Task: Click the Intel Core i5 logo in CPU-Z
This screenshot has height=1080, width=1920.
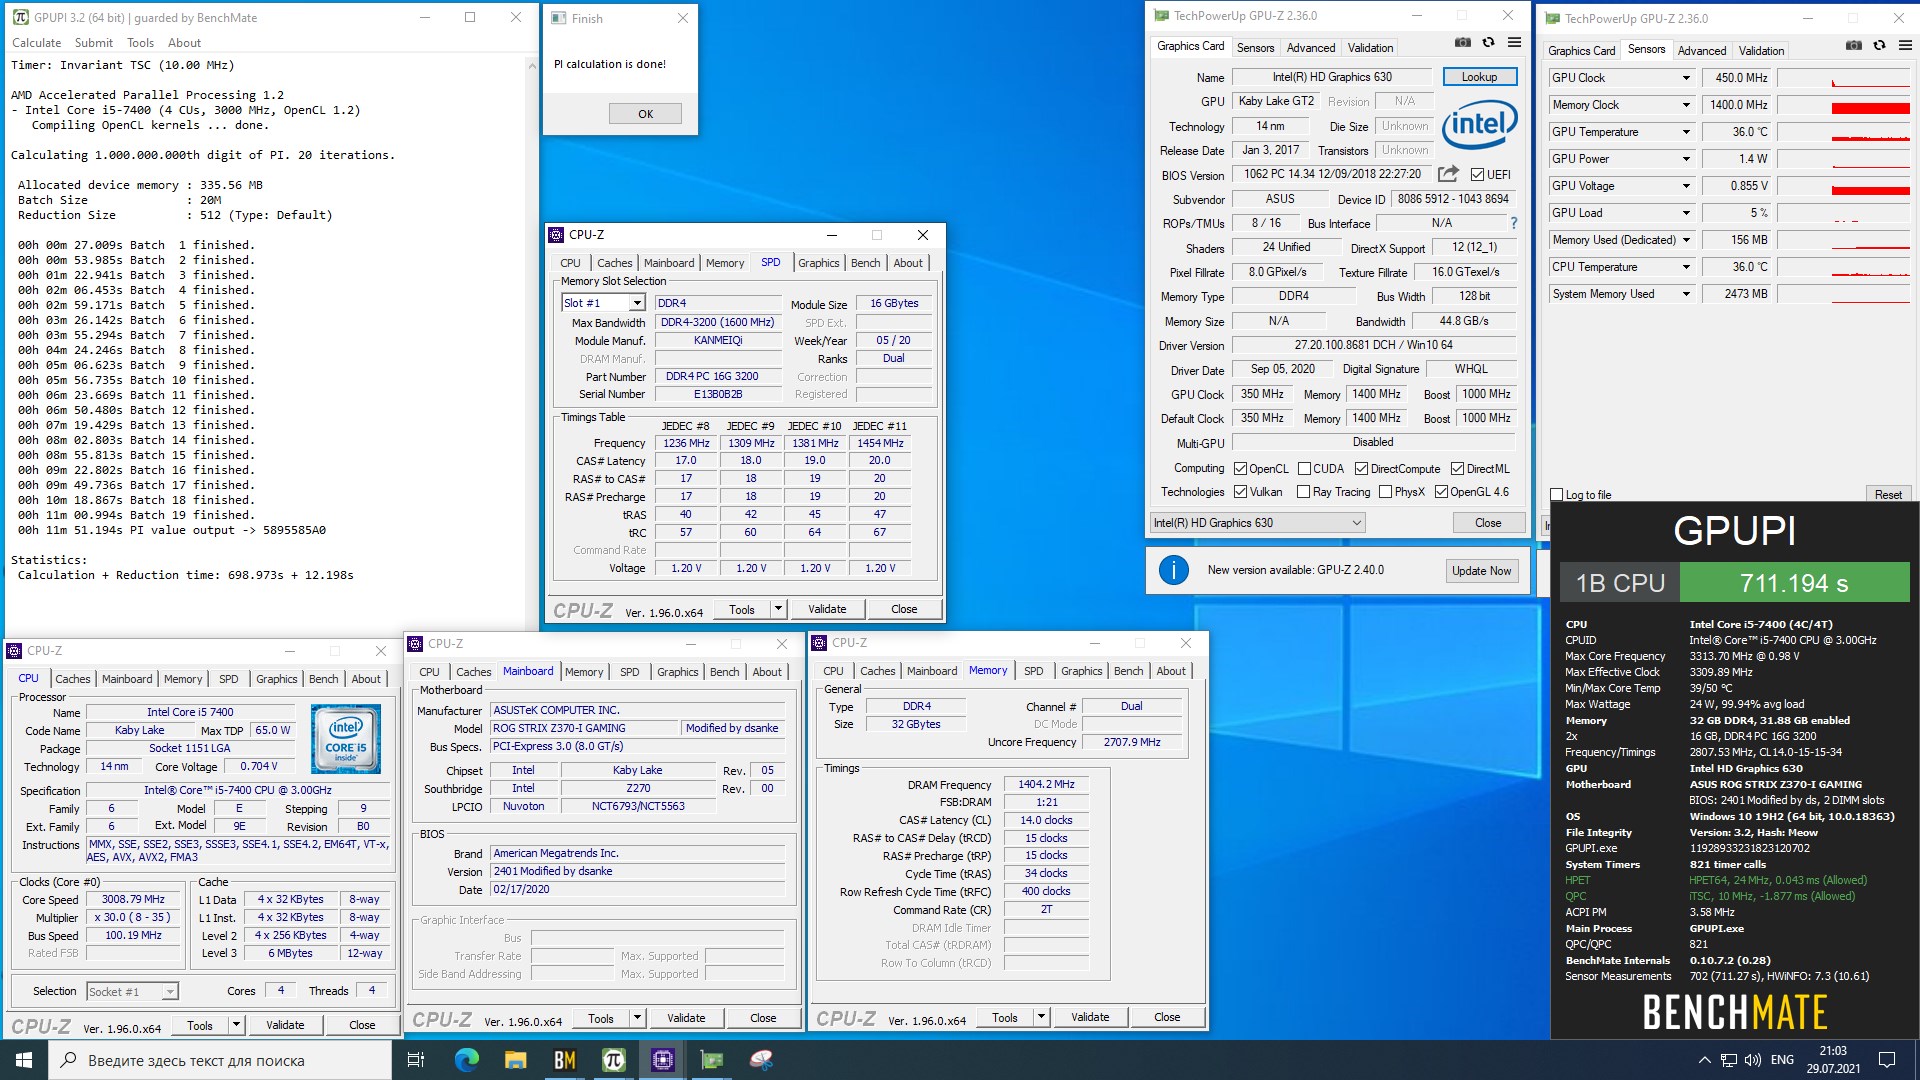Action: (345, 739)
